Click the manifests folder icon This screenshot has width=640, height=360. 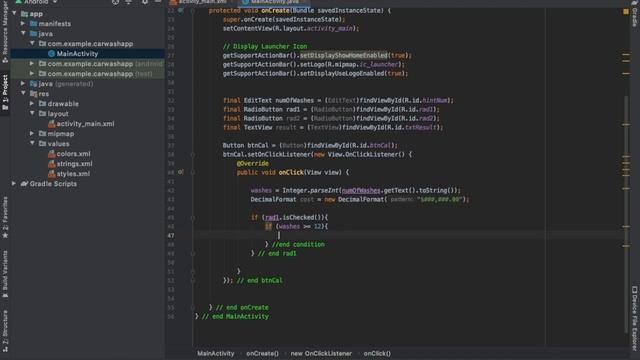(33, 24)
